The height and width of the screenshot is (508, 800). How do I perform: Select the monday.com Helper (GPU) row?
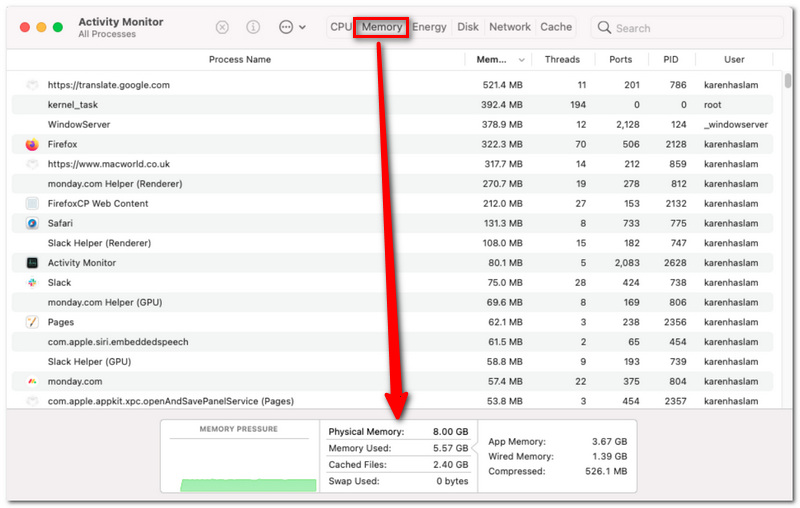(392, 302)
